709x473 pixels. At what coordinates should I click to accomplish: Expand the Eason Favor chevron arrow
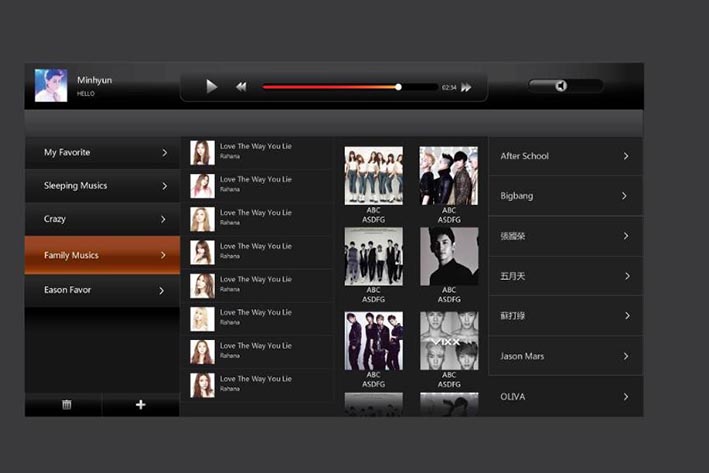(162, 290)
